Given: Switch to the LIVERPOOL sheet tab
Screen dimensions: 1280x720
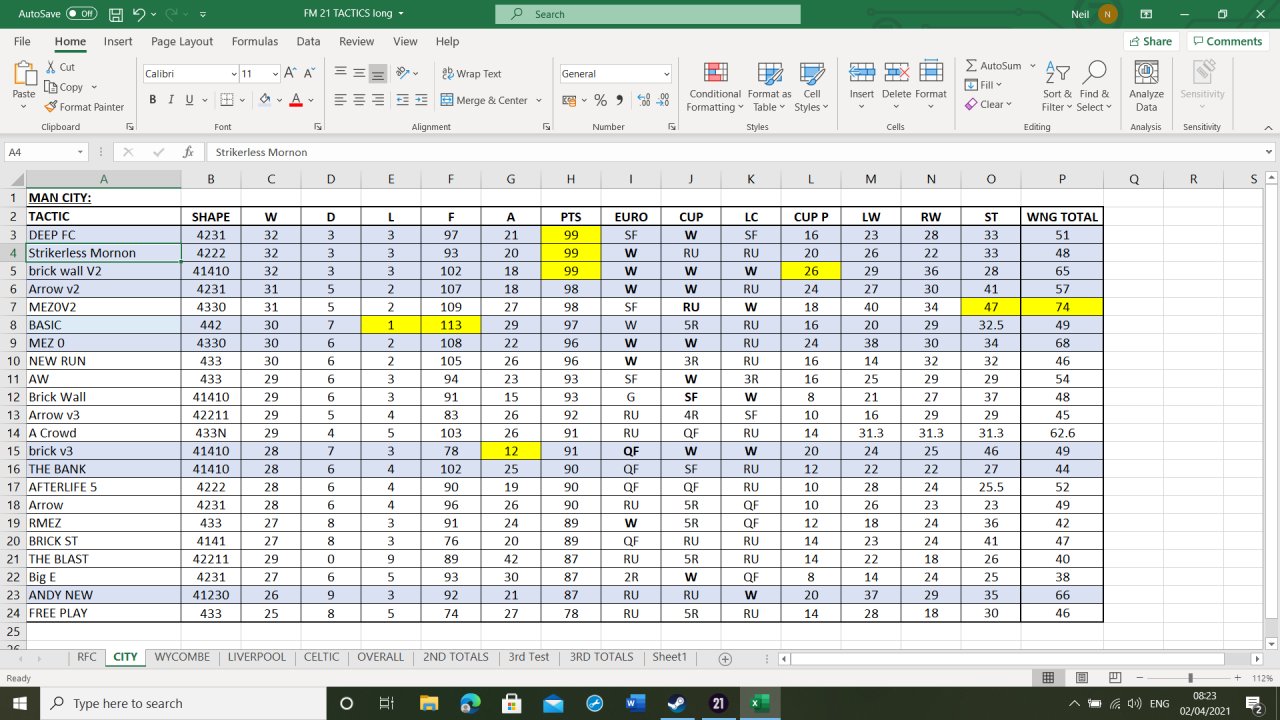Looking at the screenshot, I should coord(257,657).
